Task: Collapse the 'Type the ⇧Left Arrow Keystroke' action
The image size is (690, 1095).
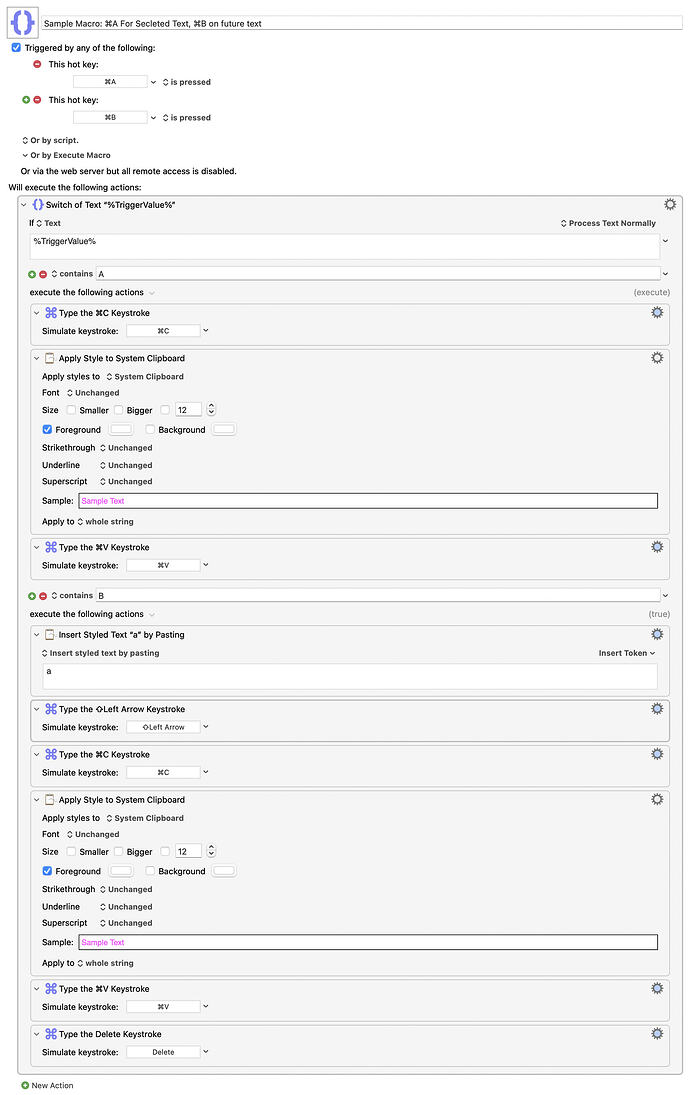Action: (36, 709)
